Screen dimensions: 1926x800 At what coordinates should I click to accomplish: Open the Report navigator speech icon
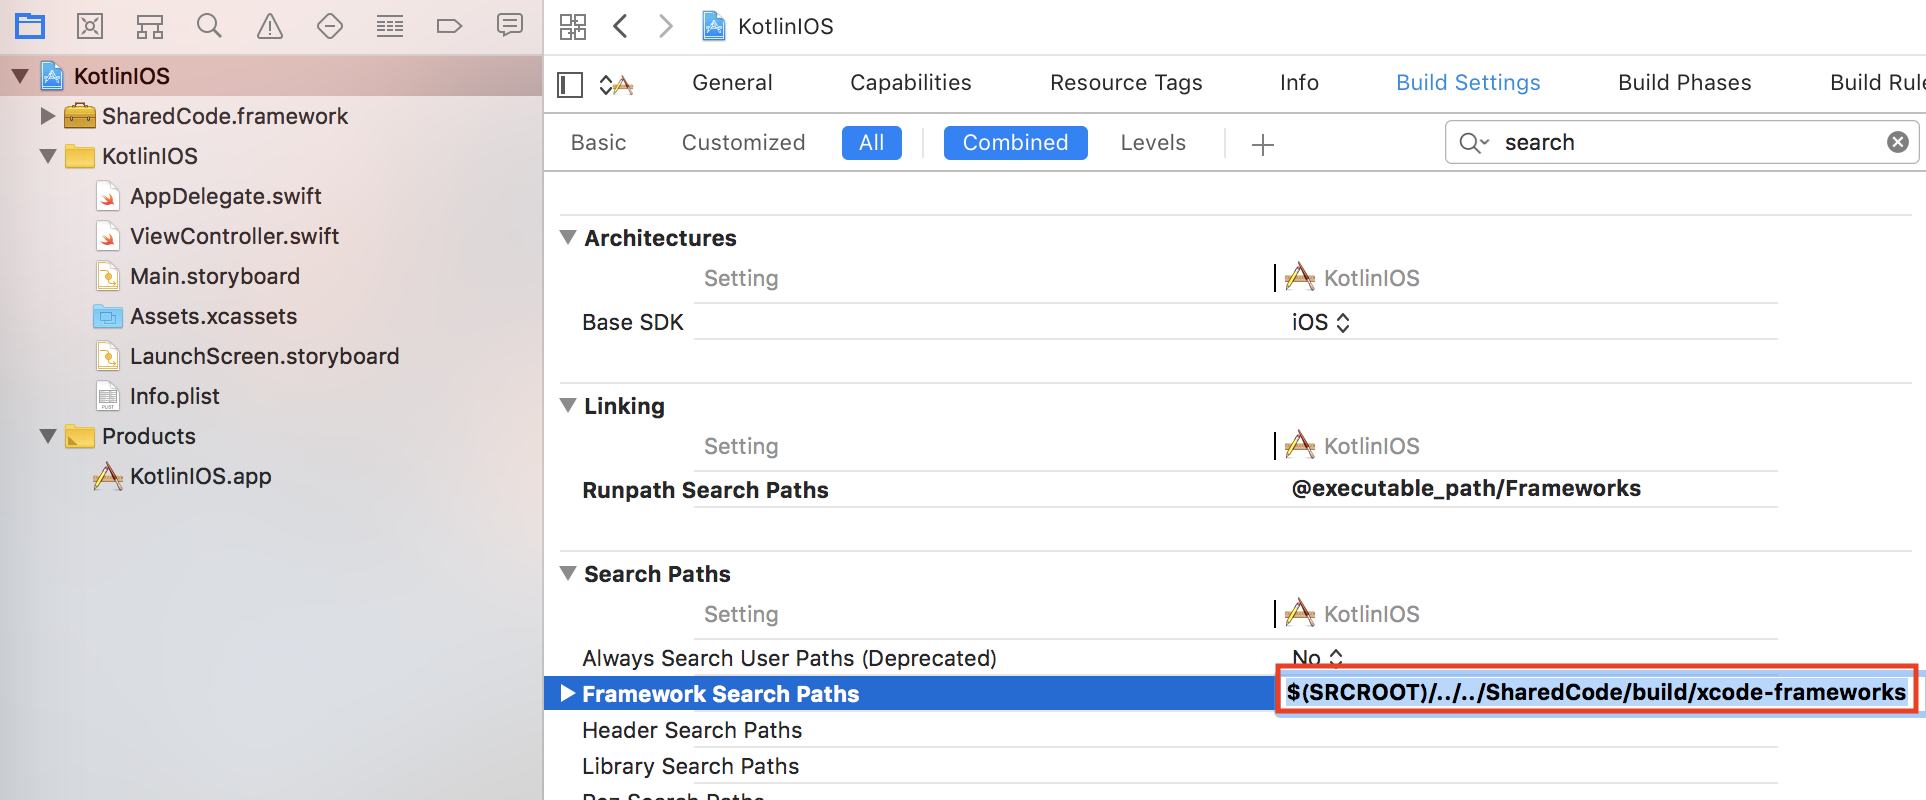510,25
